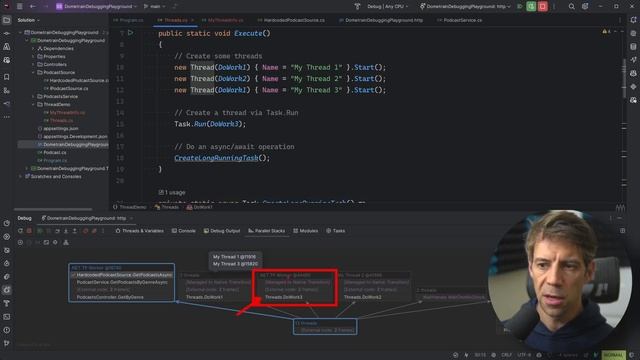The width and height of the screenshot is (640, 360).
Task: Open the Threads & Variables debug tab
Action: [x=140, y=231]
